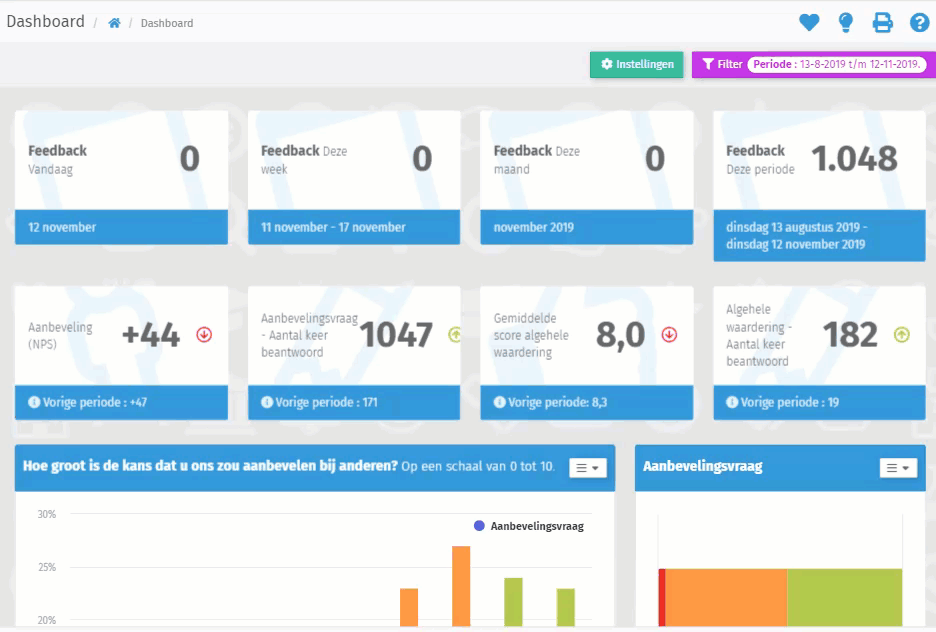Image resolution: width=936 pixels, height=632 pixels.
Task: Click the Feedback Deze week card
Action: click(354, 177)
